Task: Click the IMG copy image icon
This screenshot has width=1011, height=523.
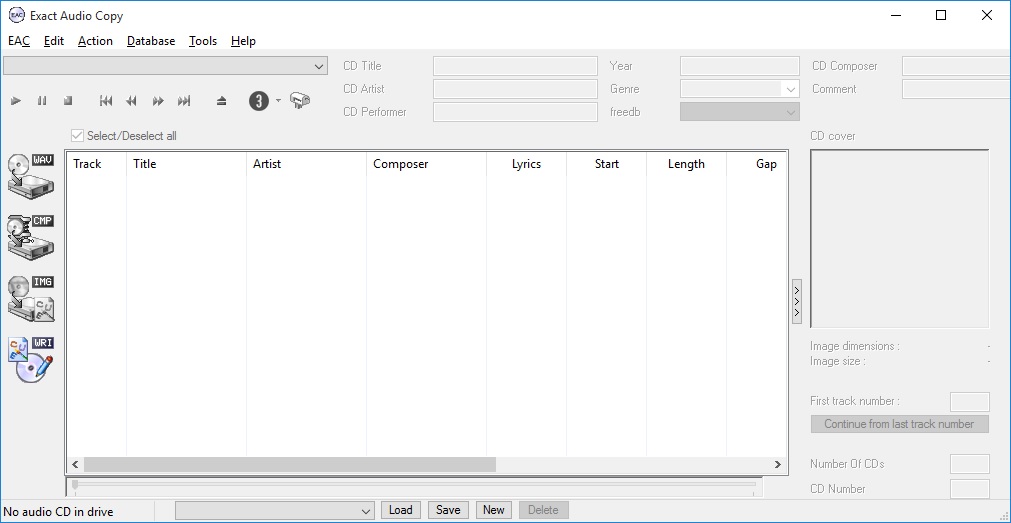Action: [31, 299]
